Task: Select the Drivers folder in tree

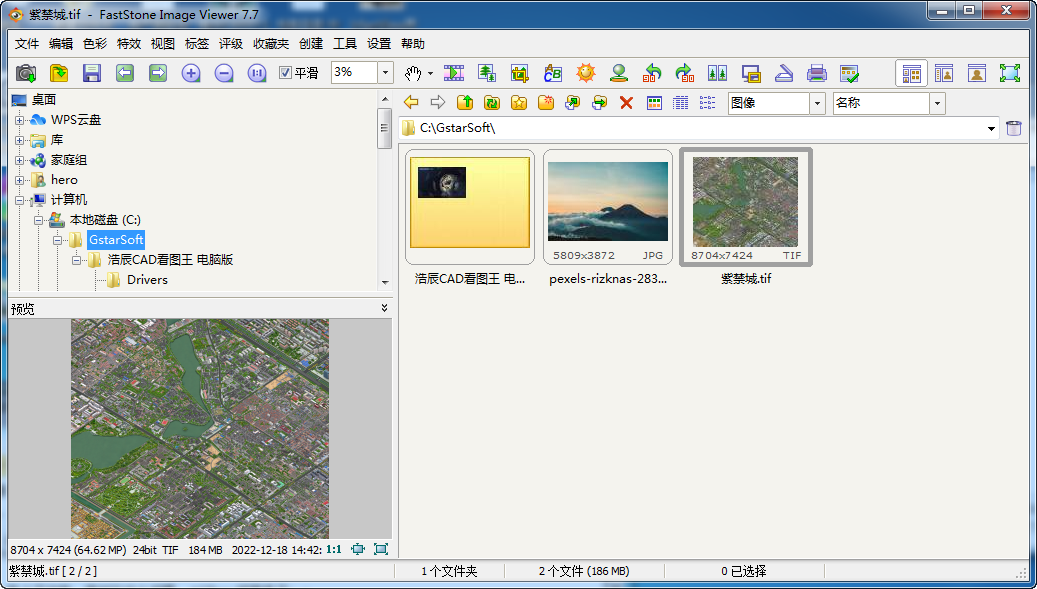Action: click(147, 280)
